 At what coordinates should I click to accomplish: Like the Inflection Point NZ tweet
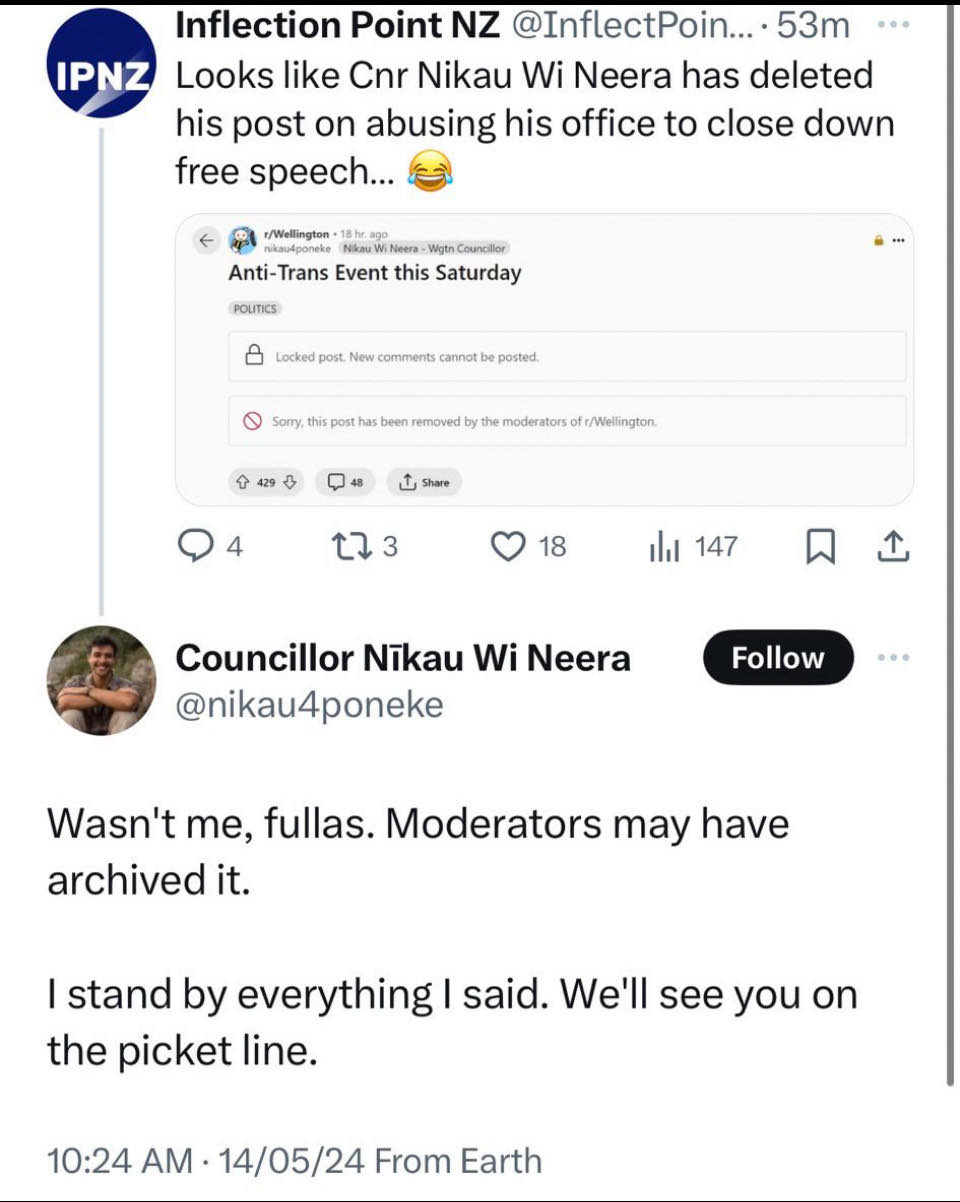(x=530, y=546)
